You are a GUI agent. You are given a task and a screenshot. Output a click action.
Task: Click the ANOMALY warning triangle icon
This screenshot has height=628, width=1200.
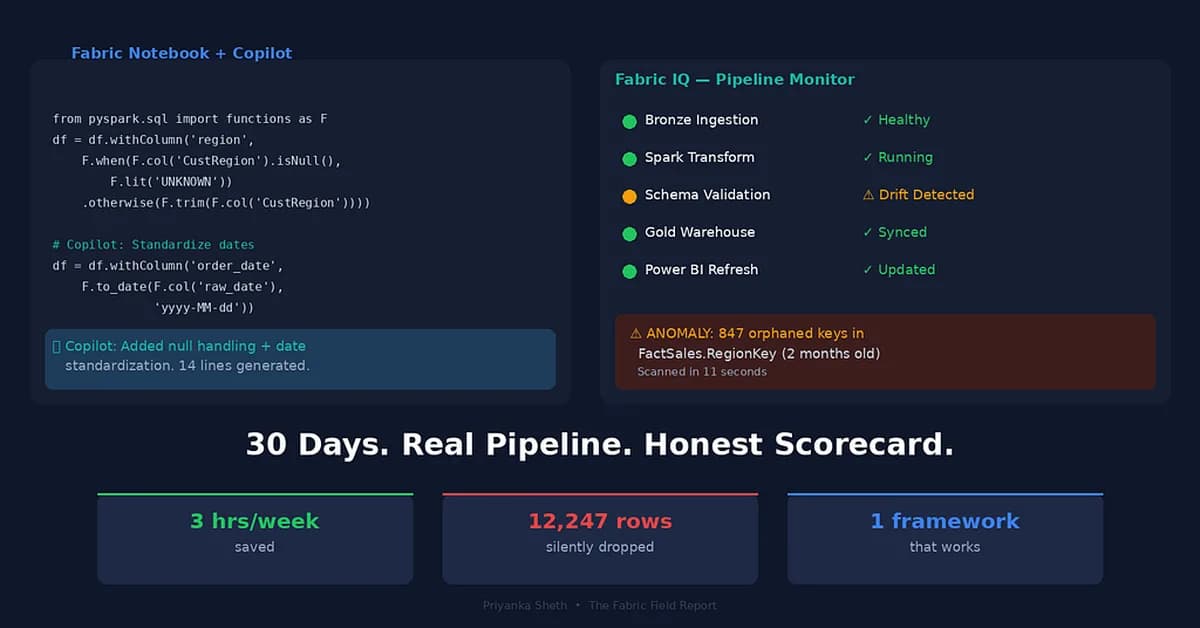click(636, 333)
